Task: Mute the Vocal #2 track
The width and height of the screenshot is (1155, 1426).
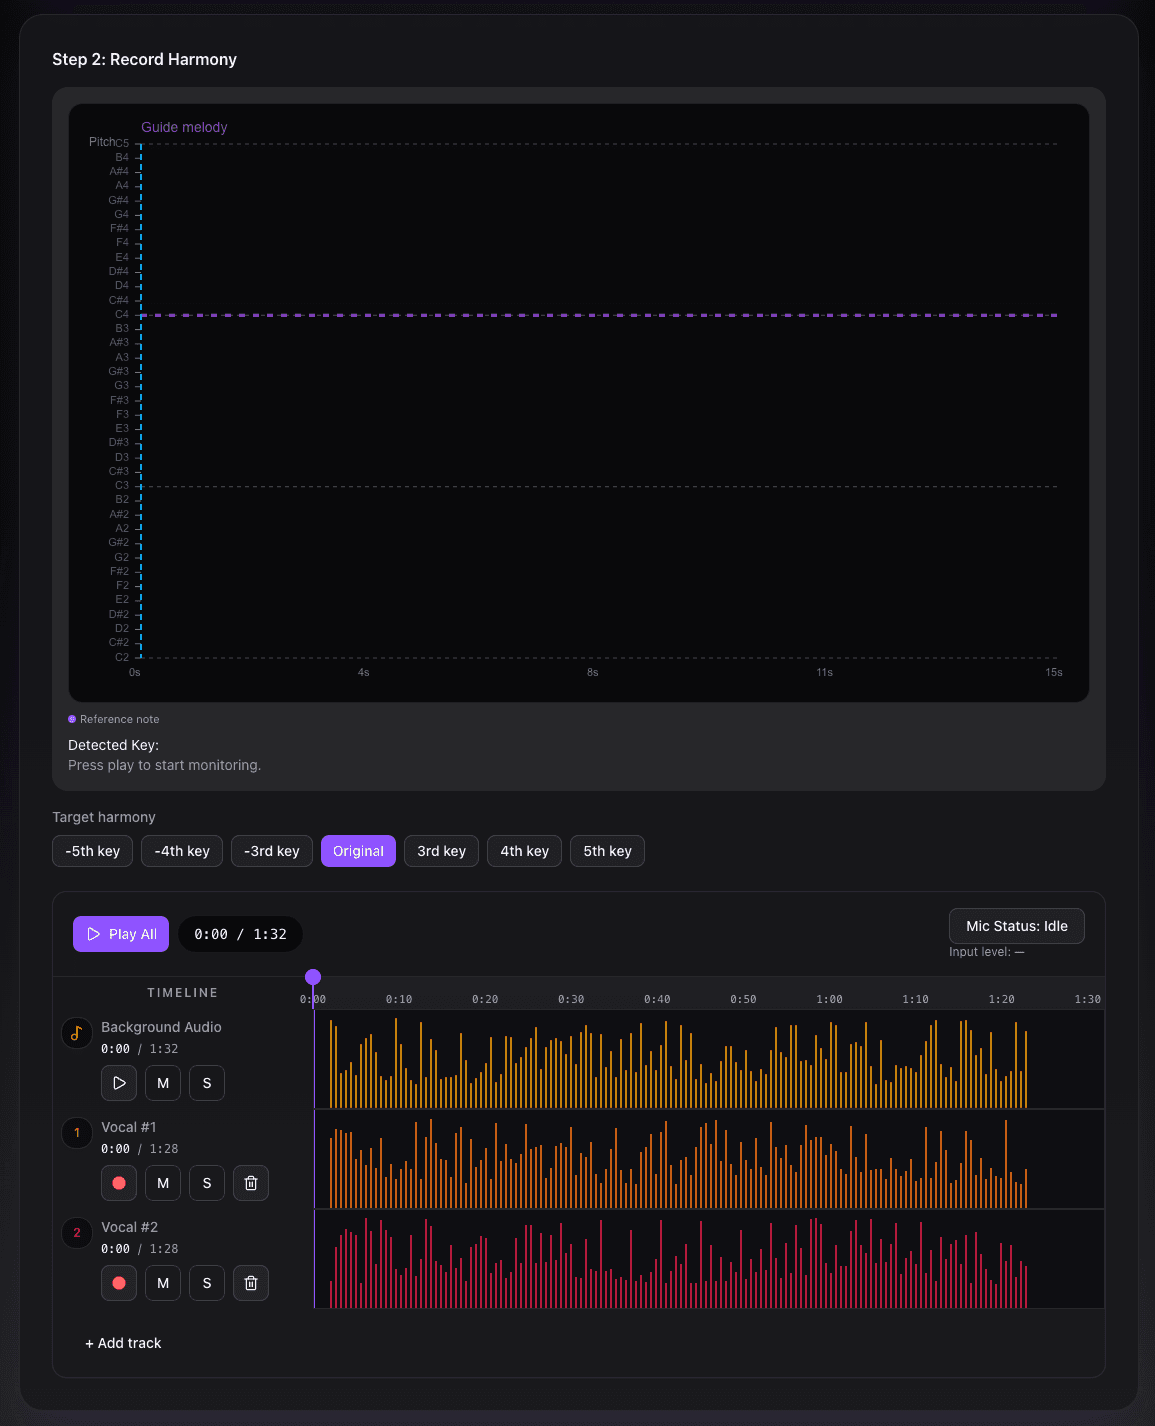Action: (162, 1282)
